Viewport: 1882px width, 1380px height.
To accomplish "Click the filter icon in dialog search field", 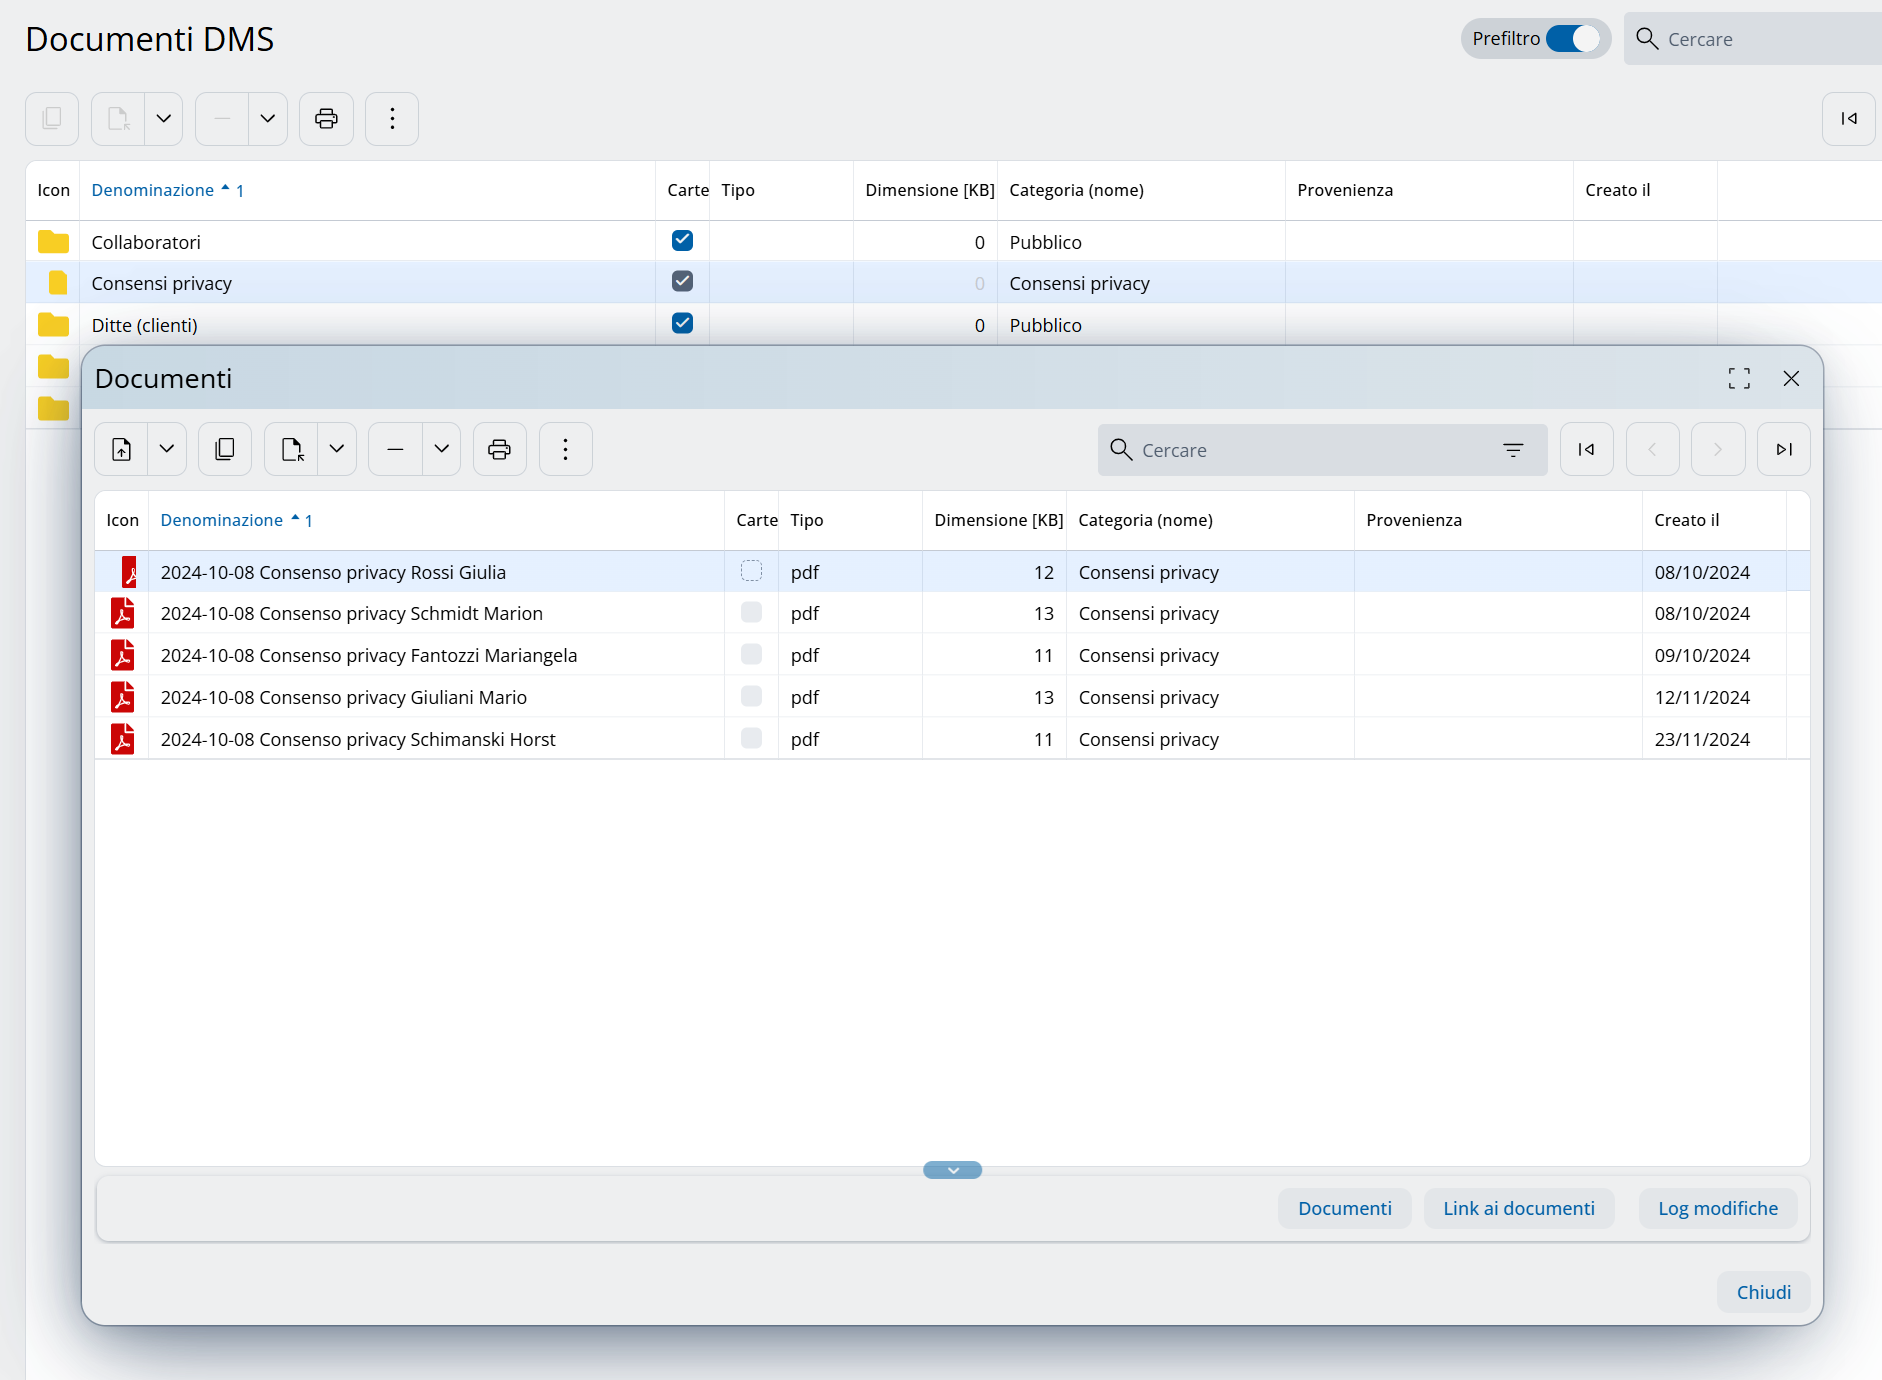I will click(1513, 450).
